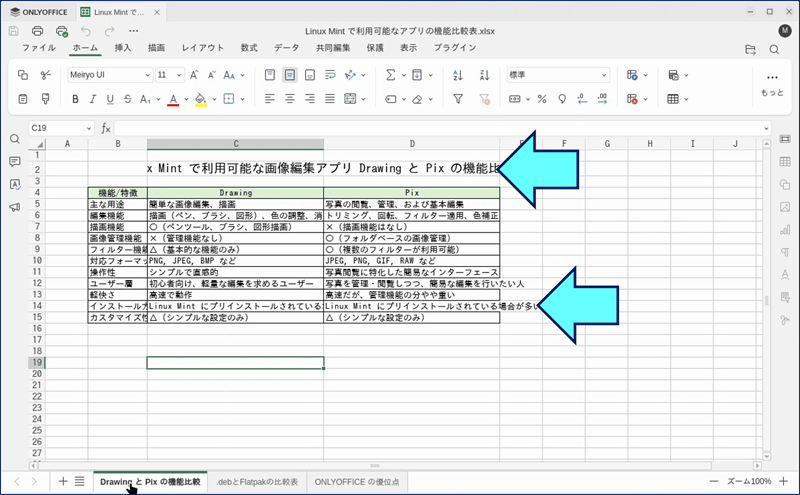Screen dimensions: 800x495
Task: Switch to the データ tab
Action: coord(286,47)
